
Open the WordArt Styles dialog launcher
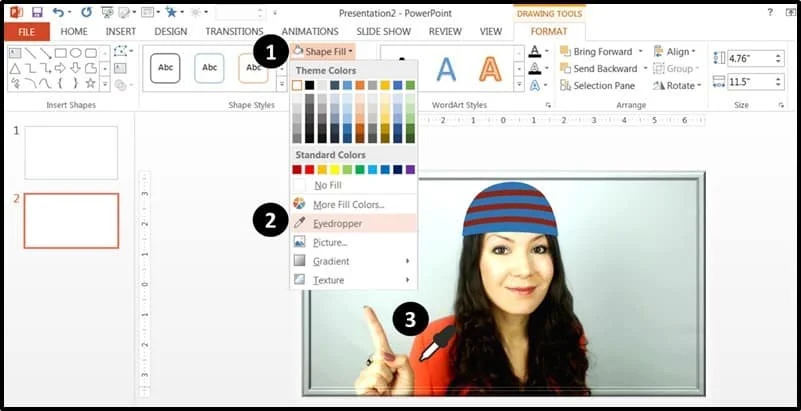click(548, 105)
